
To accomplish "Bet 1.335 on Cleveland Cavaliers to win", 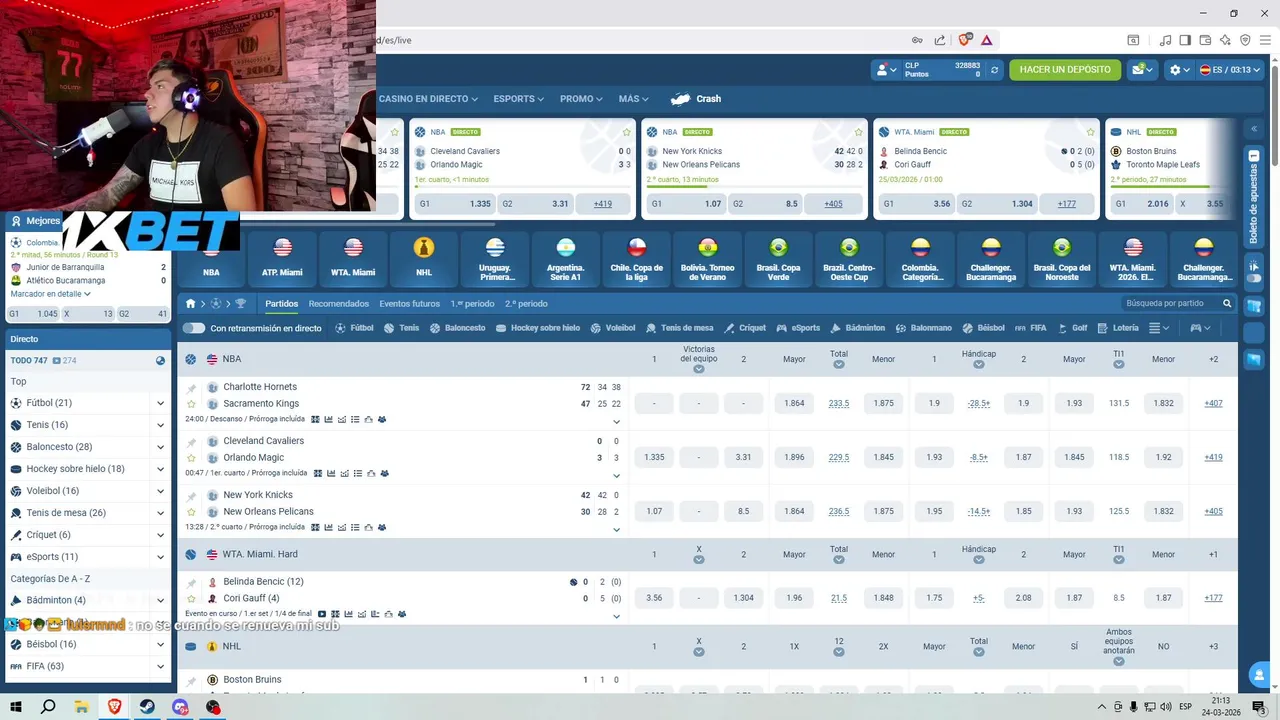I will click(654, 457).
